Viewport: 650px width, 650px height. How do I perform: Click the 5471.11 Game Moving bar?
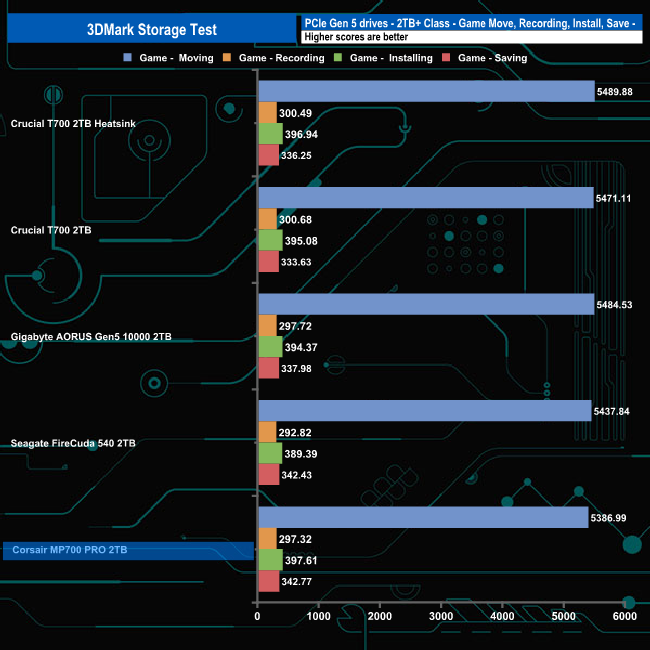coord(426,198)
